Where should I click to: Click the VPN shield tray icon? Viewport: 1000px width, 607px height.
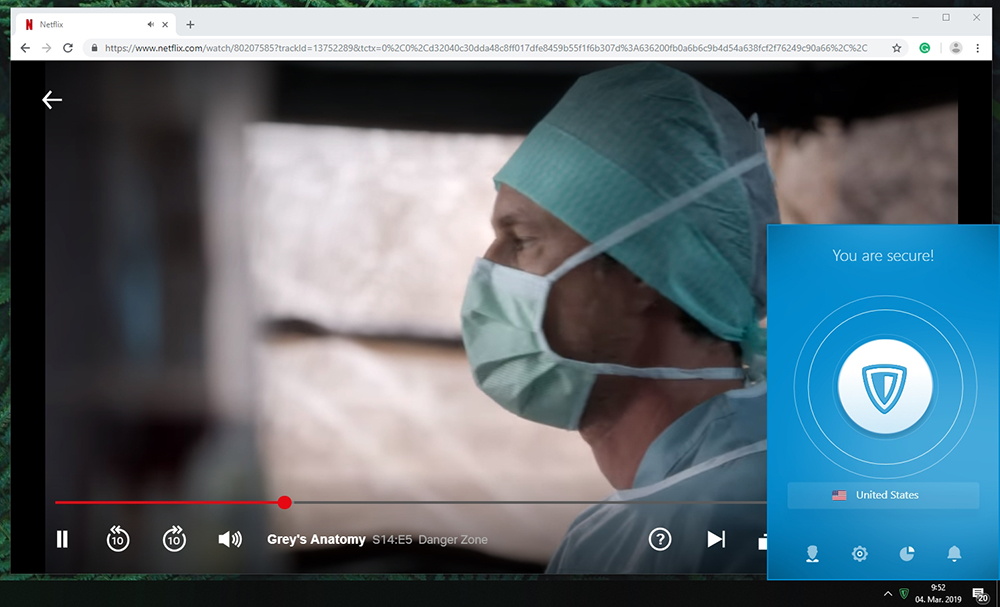903,594
